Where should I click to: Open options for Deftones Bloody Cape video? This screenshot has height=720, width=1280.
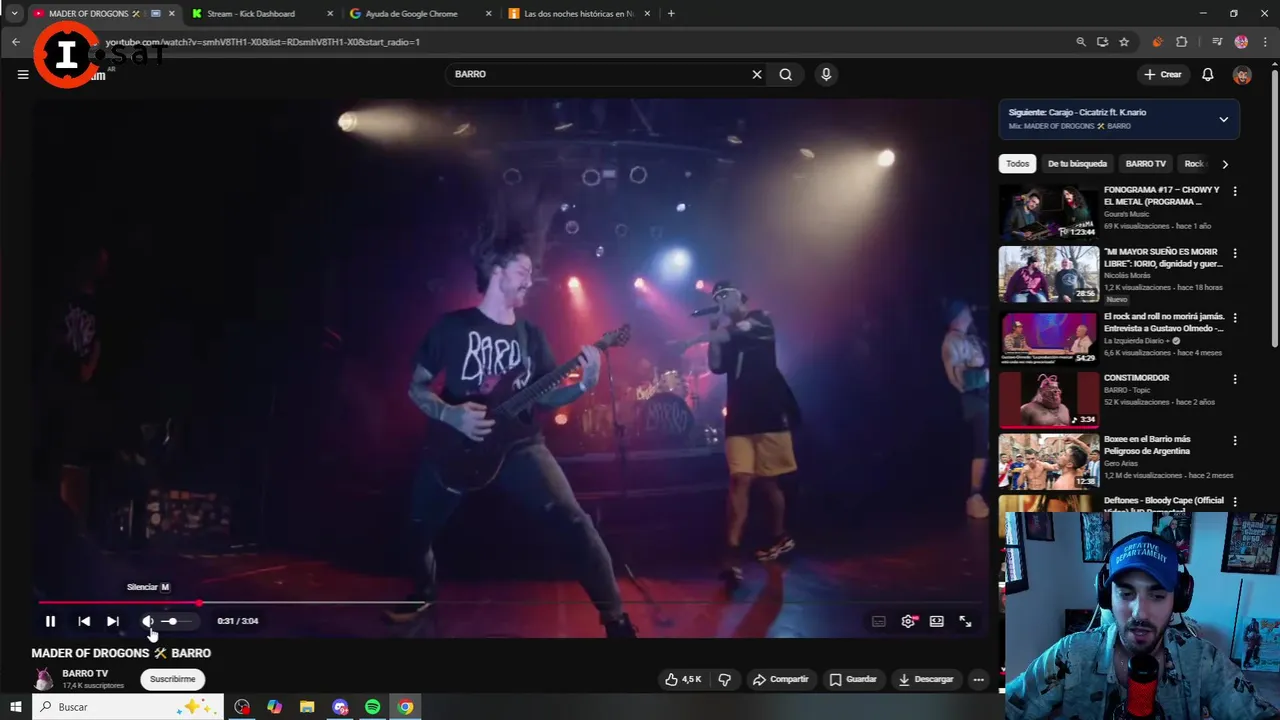tap(1235, 502)
